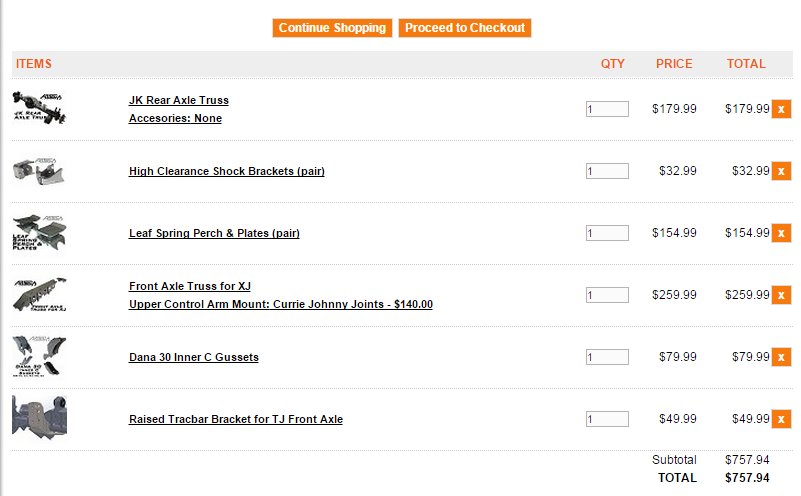Delete Dana 30 Inner C Gussets item
This screenshot has height=496, width=801.
(781, 357)
